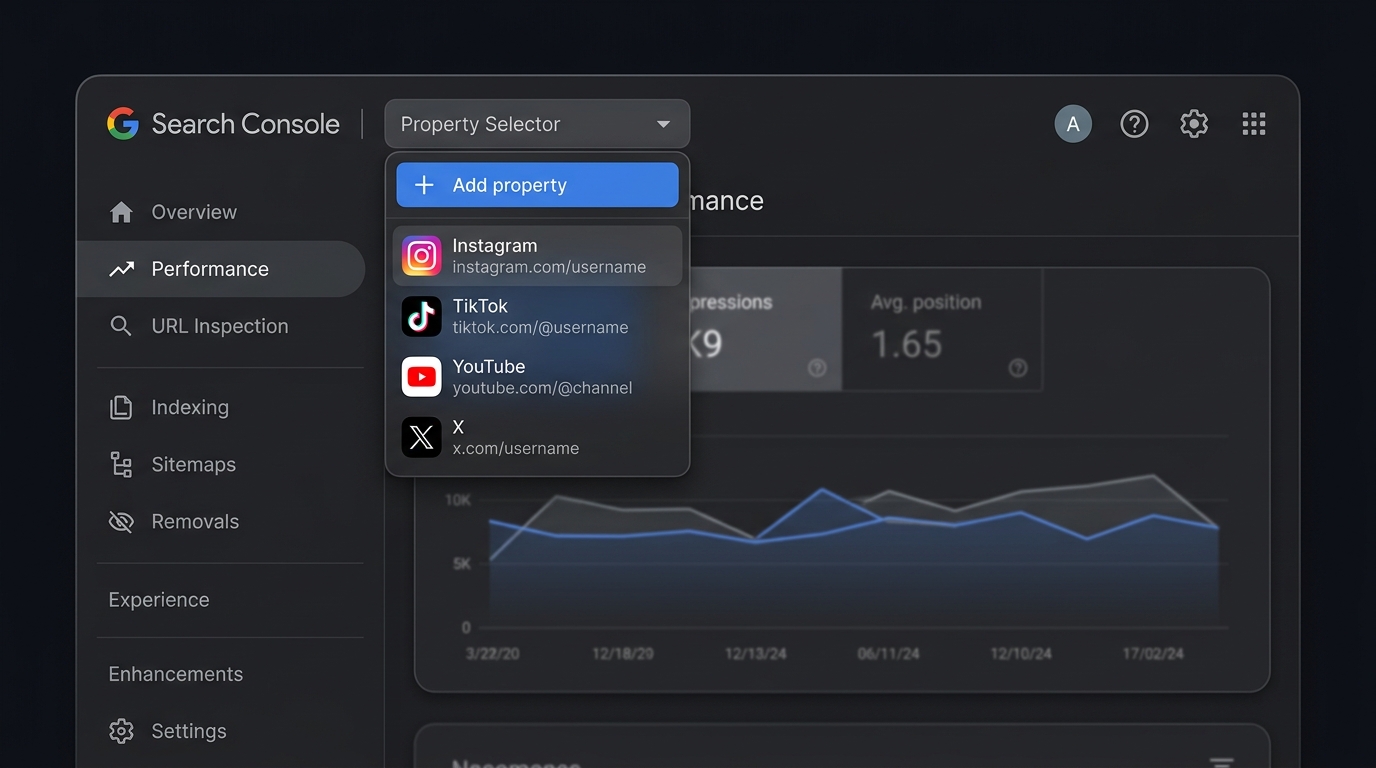The width and height of the screenshot is (1376, 768).
Task: Open Indexing in the sidebar
Action: pos(221,407)
